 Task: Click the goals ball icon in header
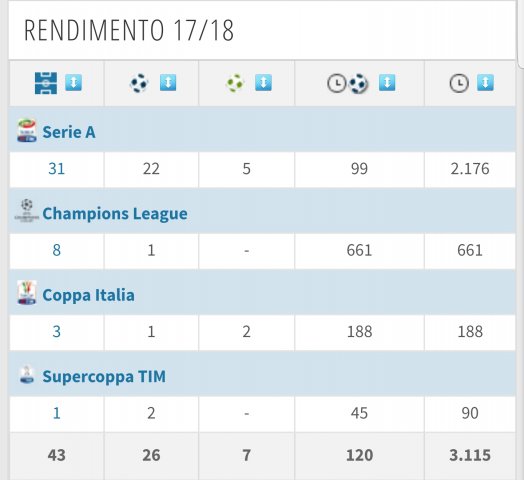point(139,83)
